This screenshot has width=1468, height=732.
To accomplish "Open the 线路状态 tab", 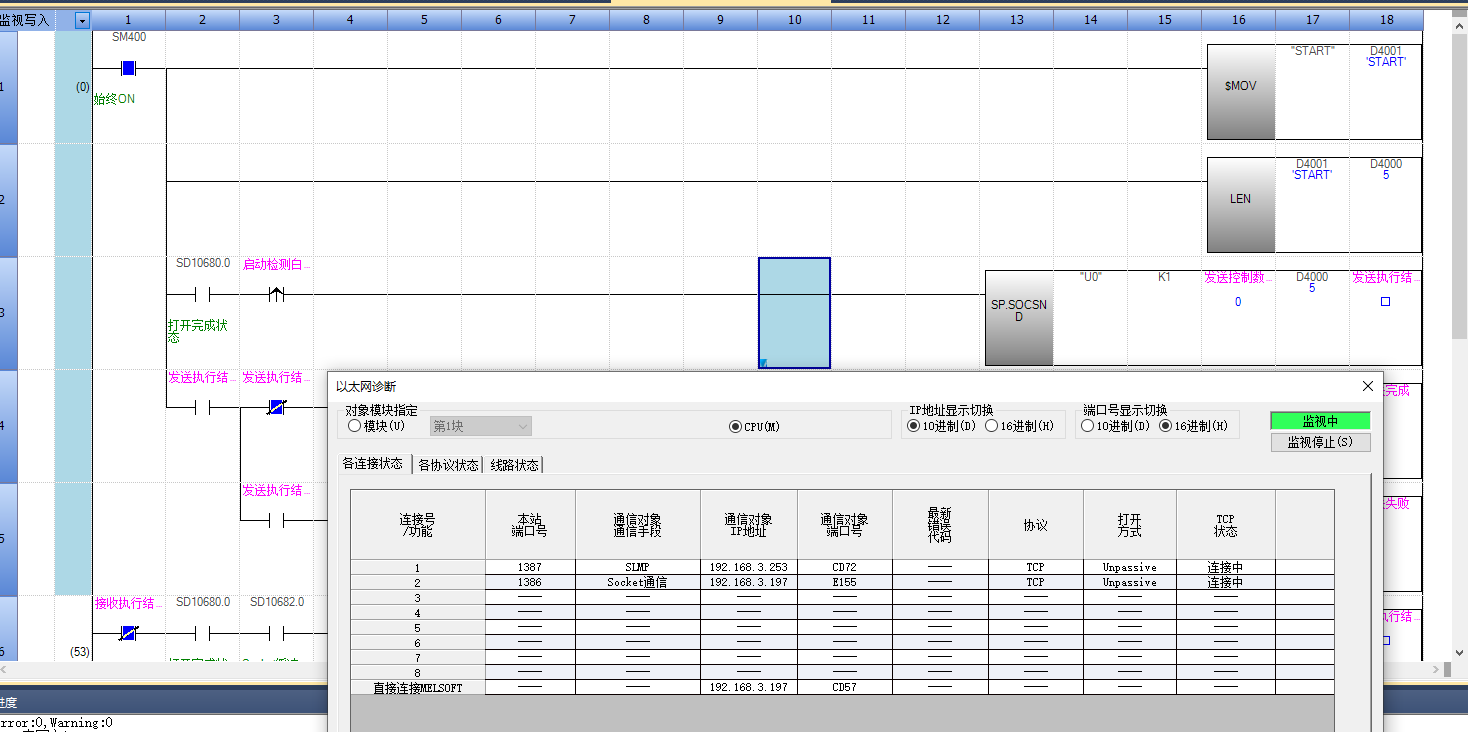I will [513, 465].
